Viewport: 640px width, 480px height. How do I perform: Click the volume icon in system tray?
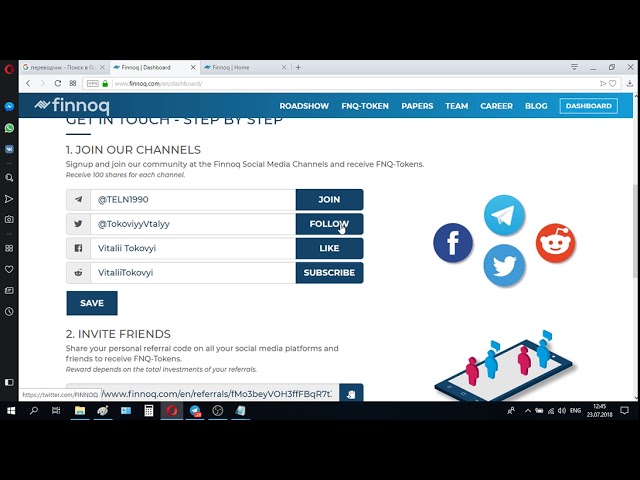[x=562, y=411]
